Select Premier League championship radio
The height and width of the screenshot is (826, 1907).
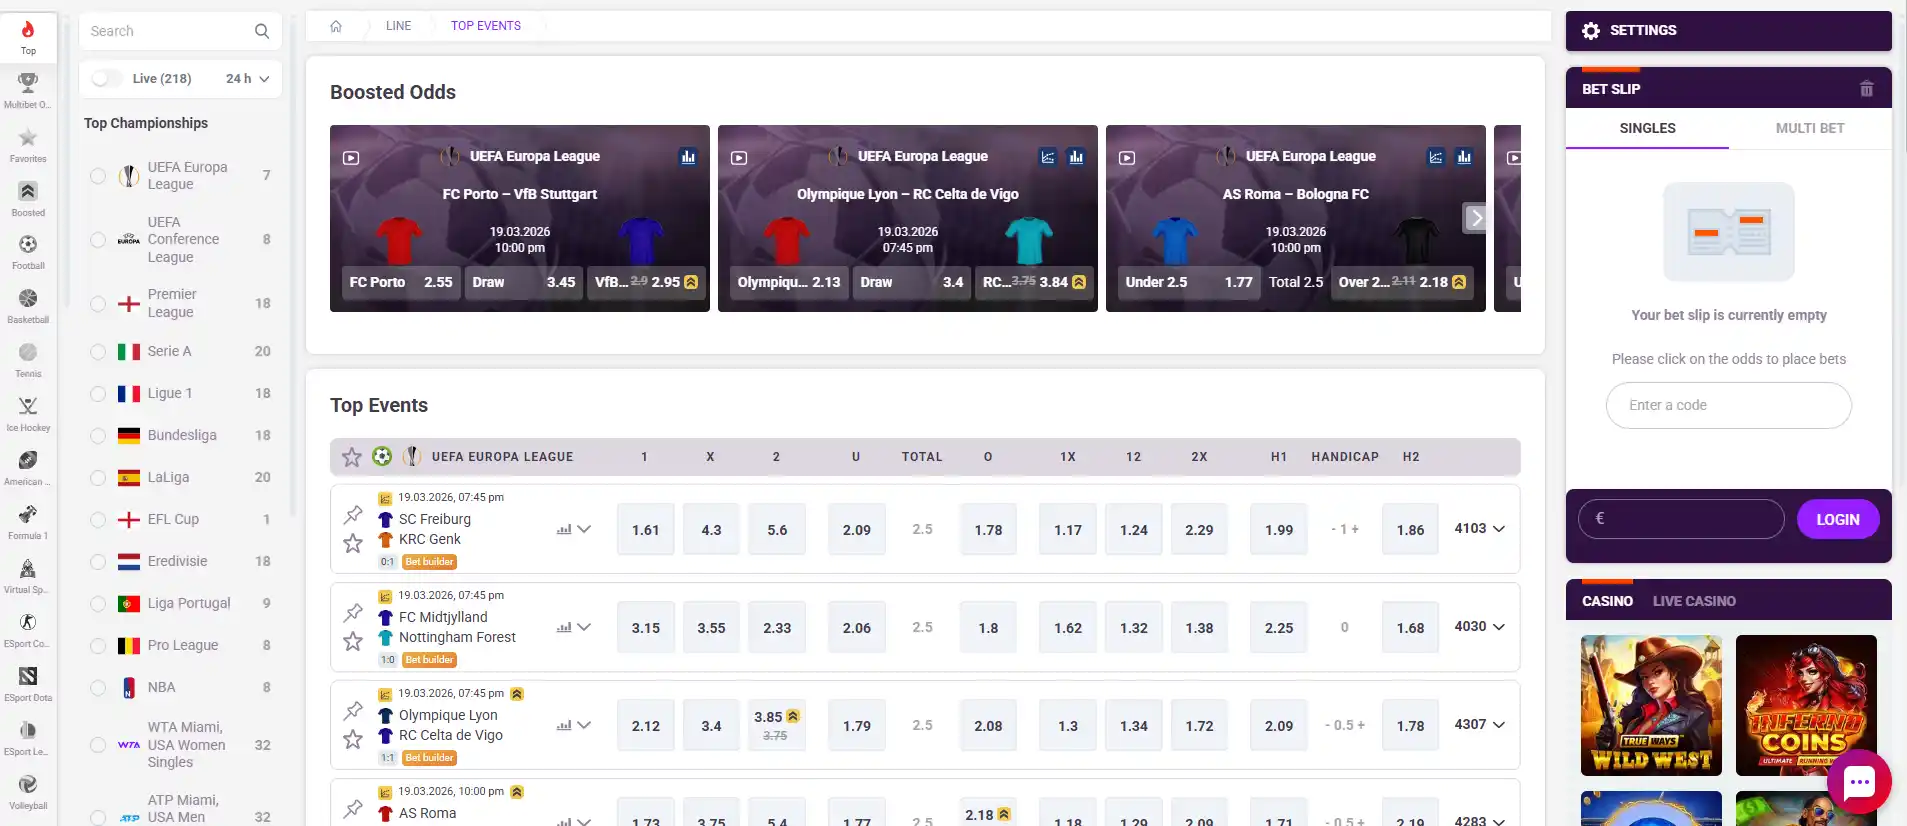click(x=98, y=304)
